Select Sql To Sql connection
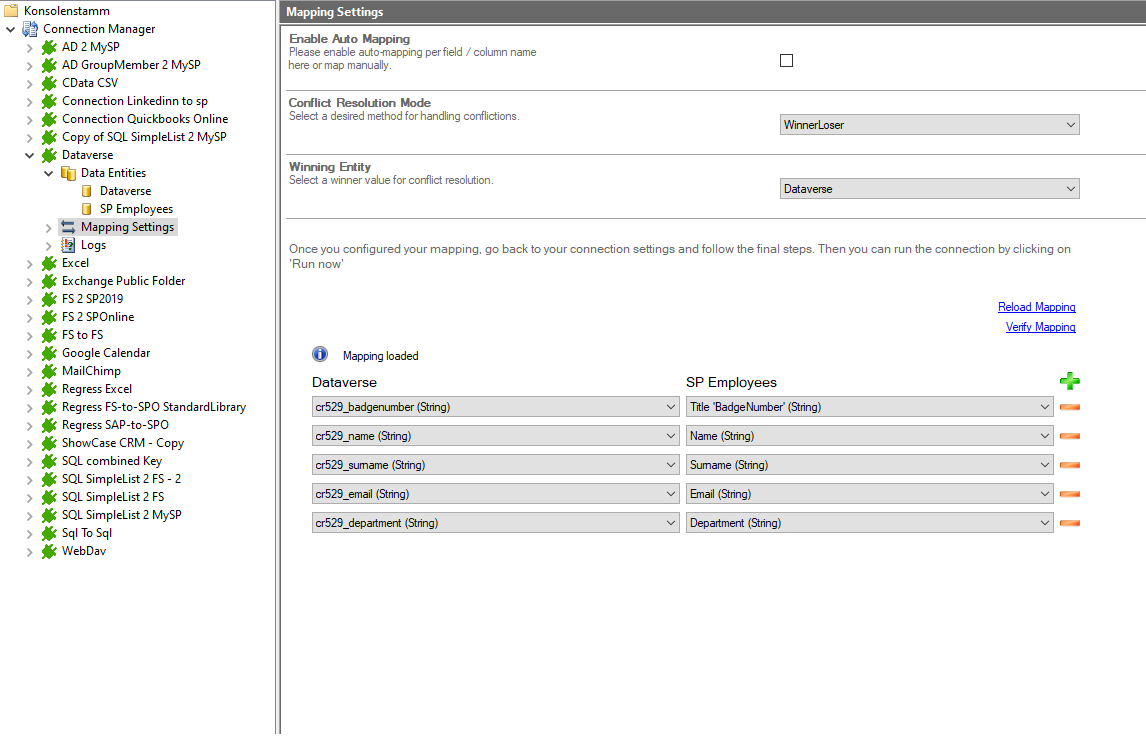The height and width of the screenshot is (747, 1146). (x=87, y=533)
